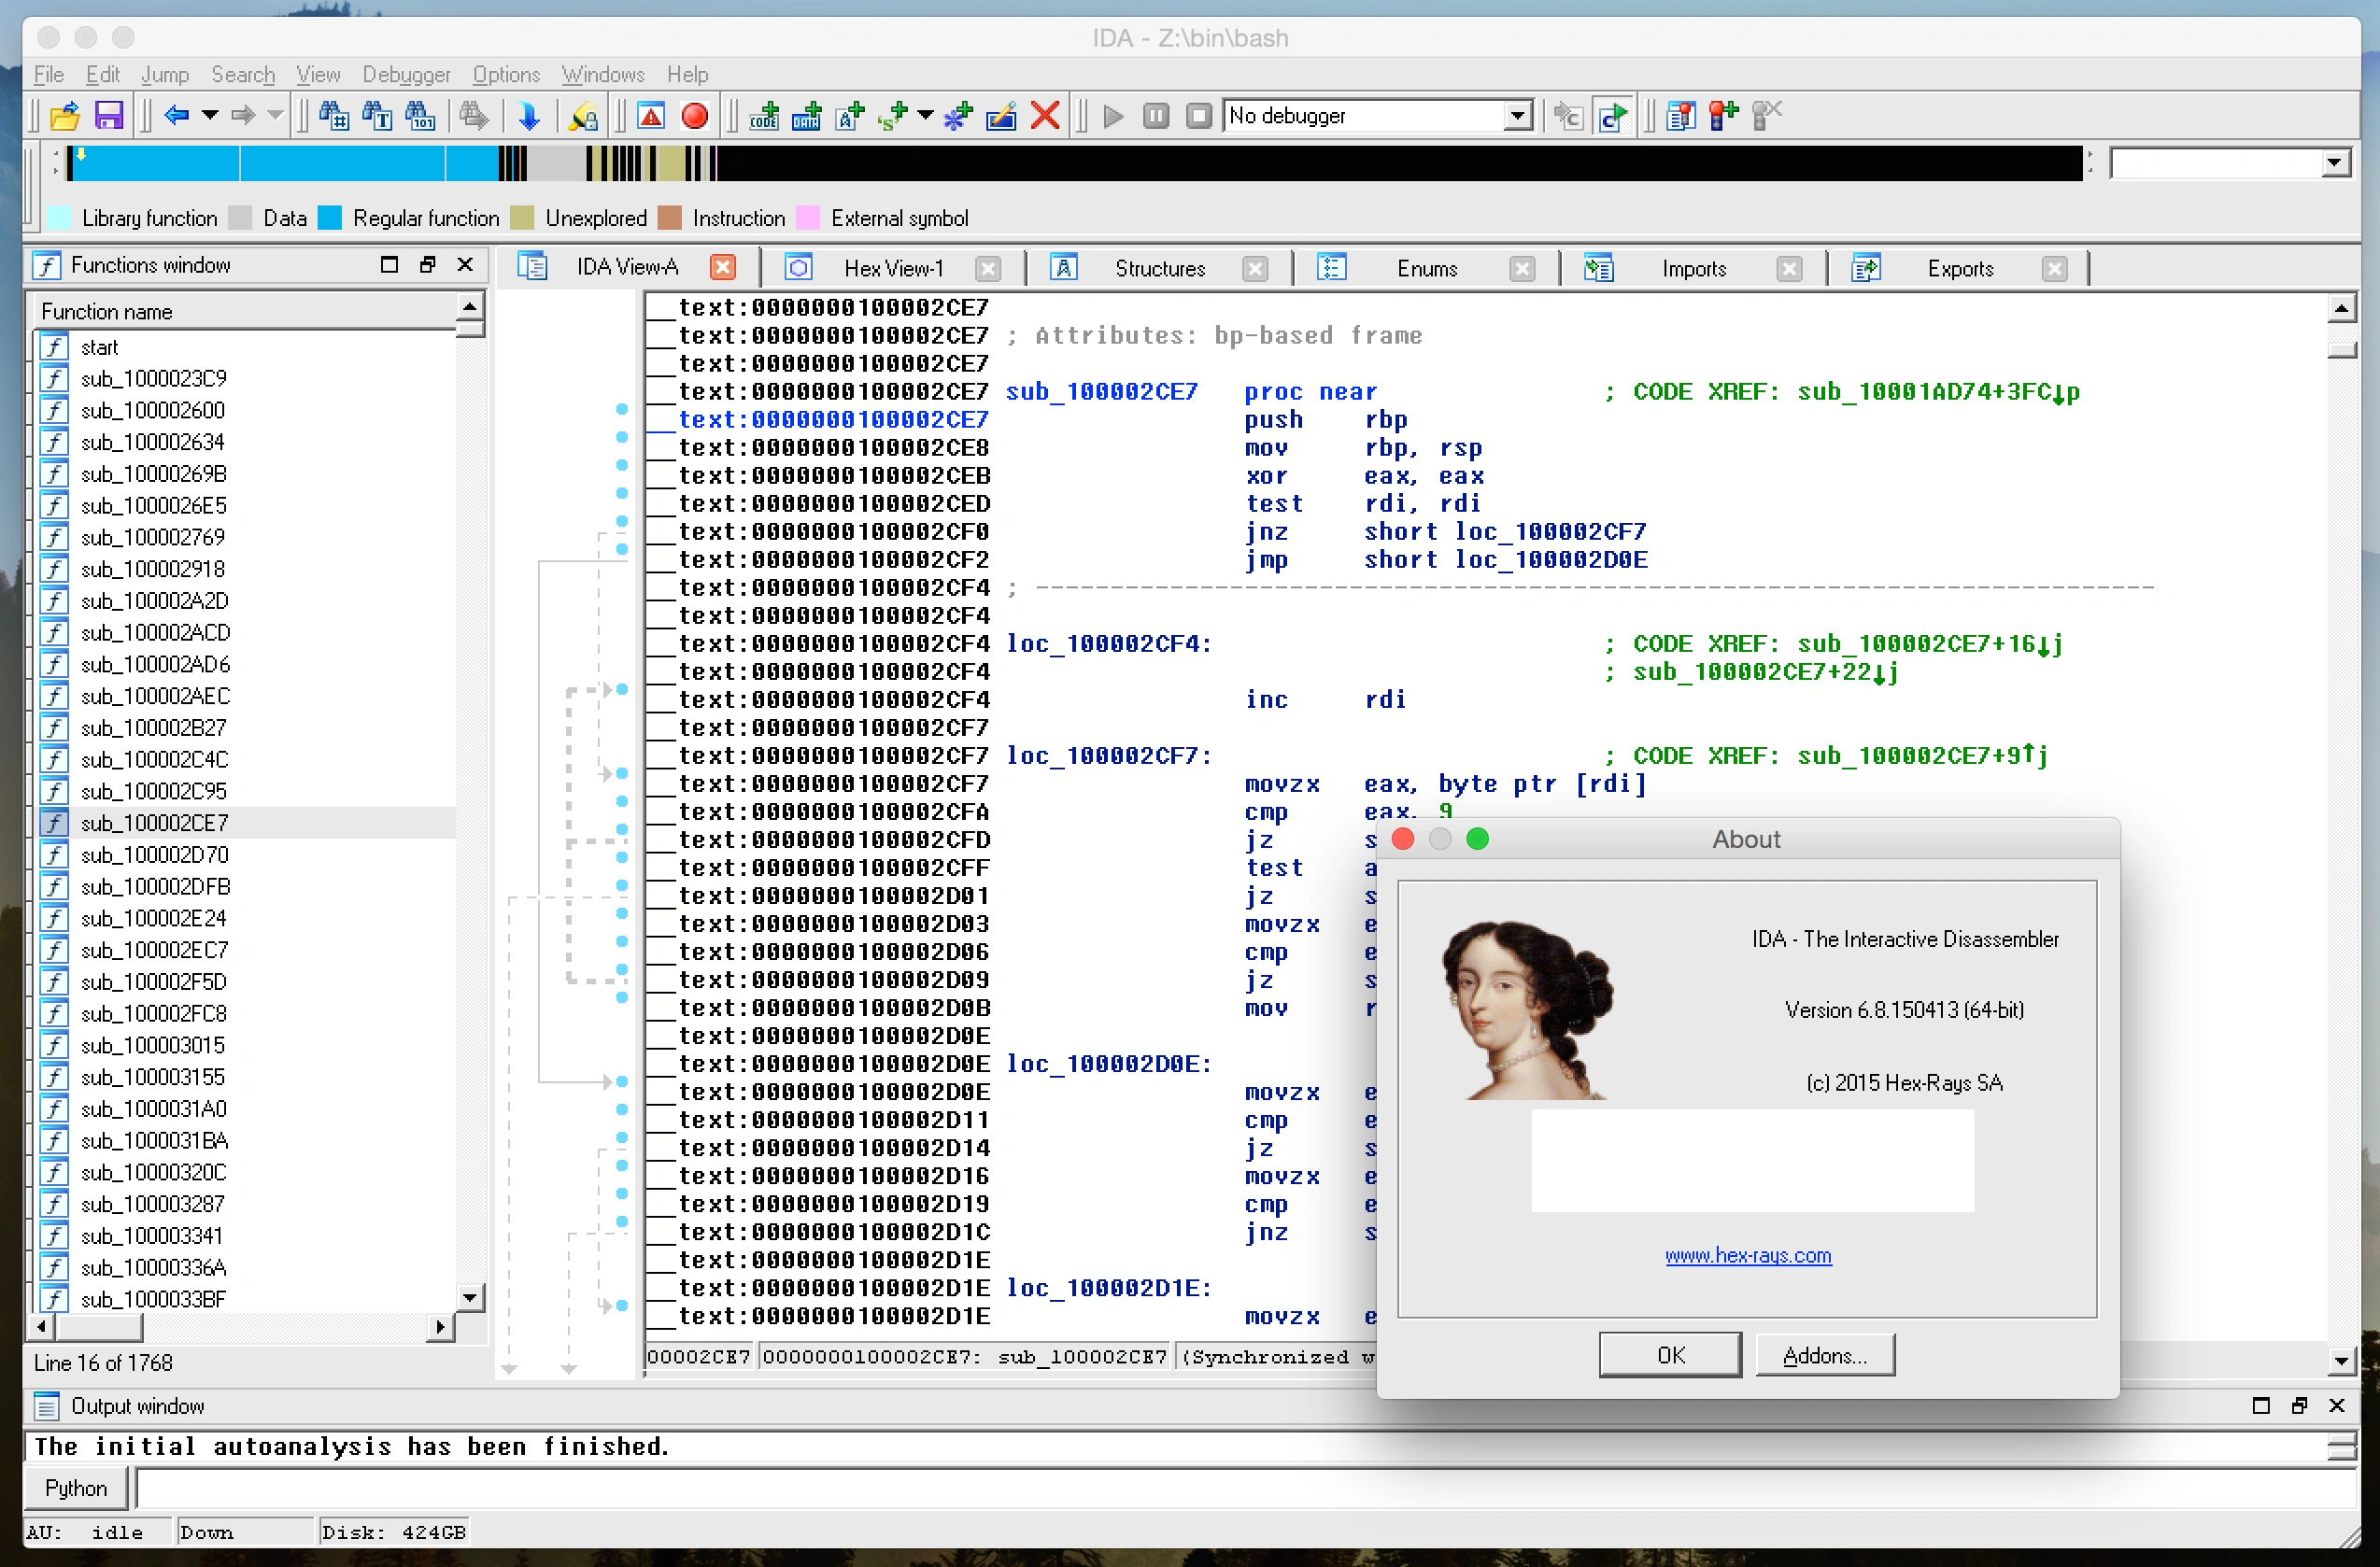
Task: Switch to the Hex View-1 tab
Action: [893, 267]
